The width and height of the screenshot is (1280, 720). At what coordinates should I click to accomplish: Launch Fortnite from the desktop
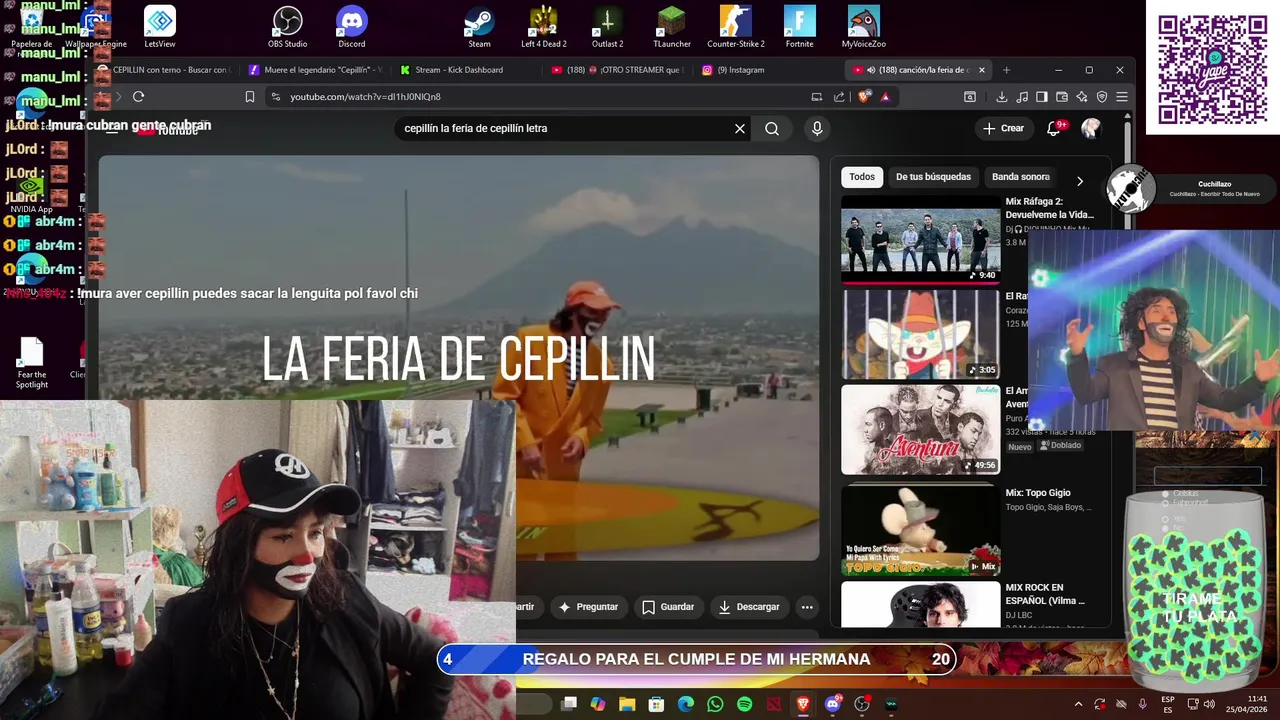click(799, 27)
